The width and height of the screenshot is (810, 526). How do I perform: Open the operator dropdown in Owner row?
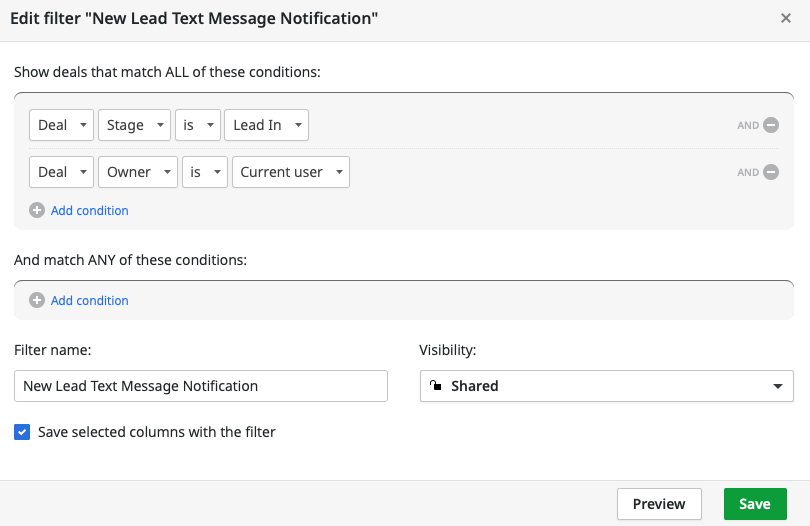pos(204,172)
